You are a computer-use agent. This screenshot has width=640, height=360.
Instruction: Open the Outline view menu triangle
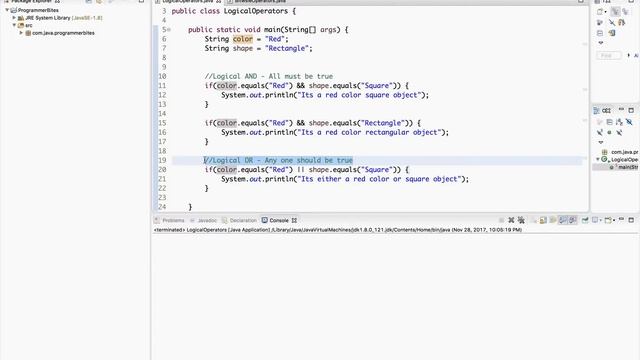pos(600,142)
